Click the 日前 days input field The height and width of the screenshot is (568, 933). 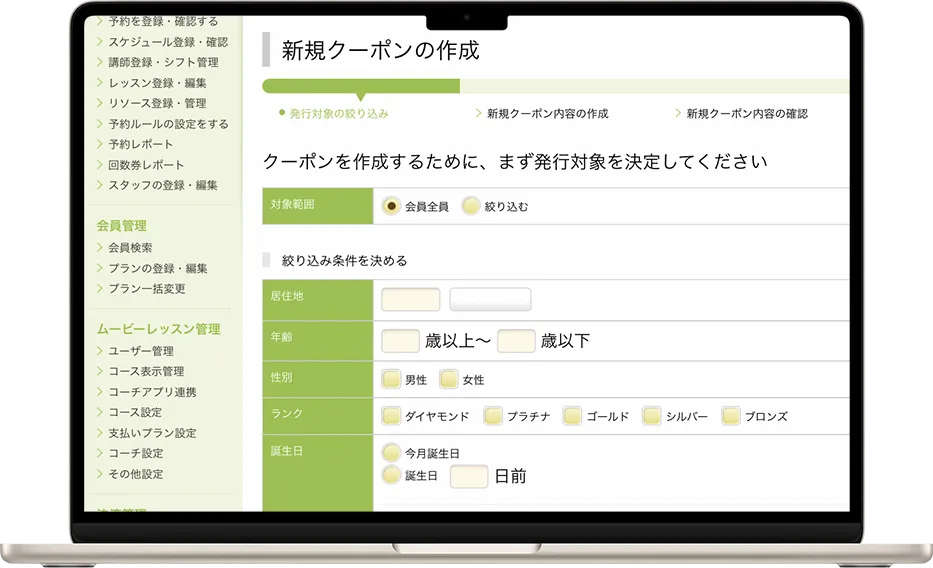tap(469, 476)
